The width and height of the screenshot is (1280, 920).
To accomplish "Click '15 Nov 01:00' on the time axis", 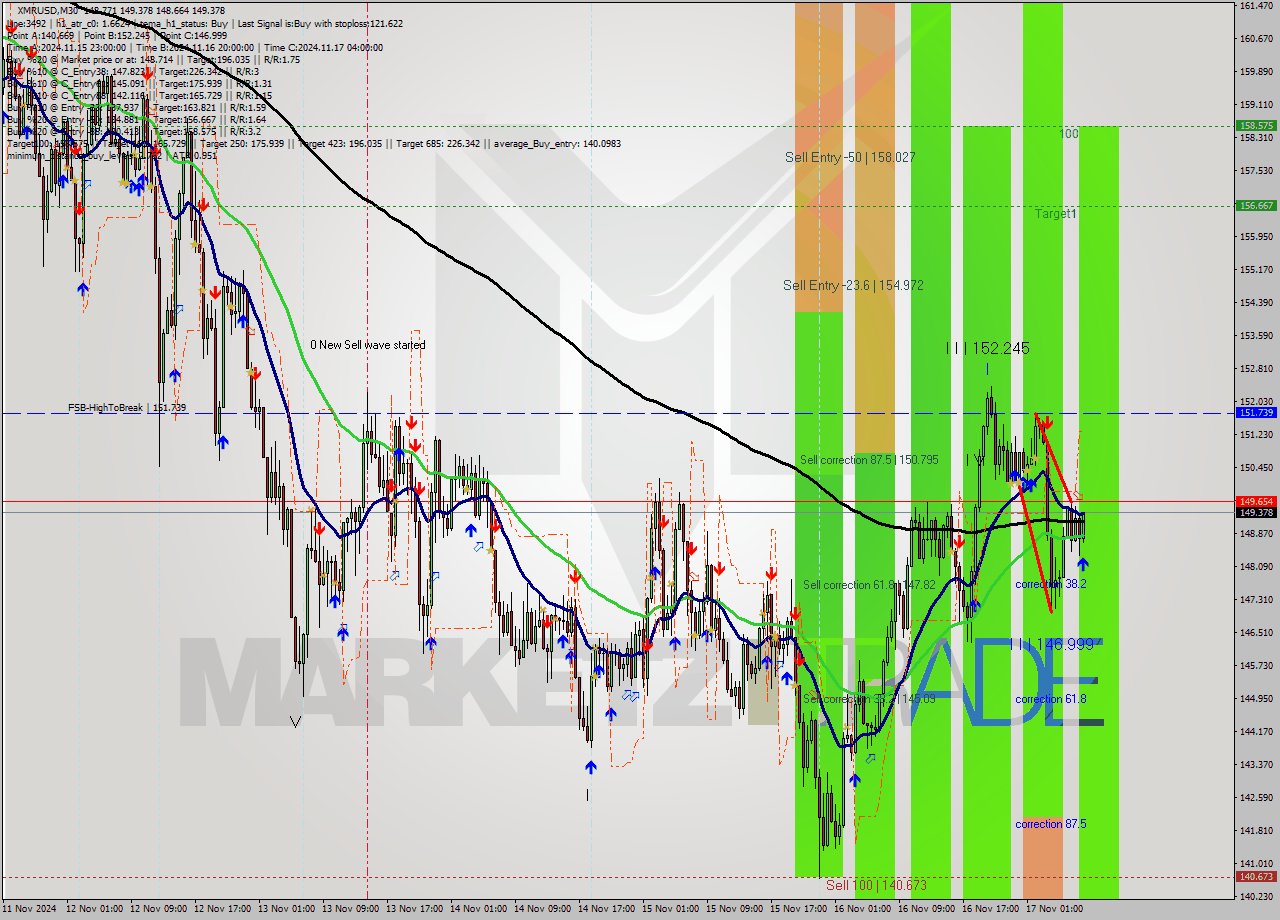I will [671, 909].
